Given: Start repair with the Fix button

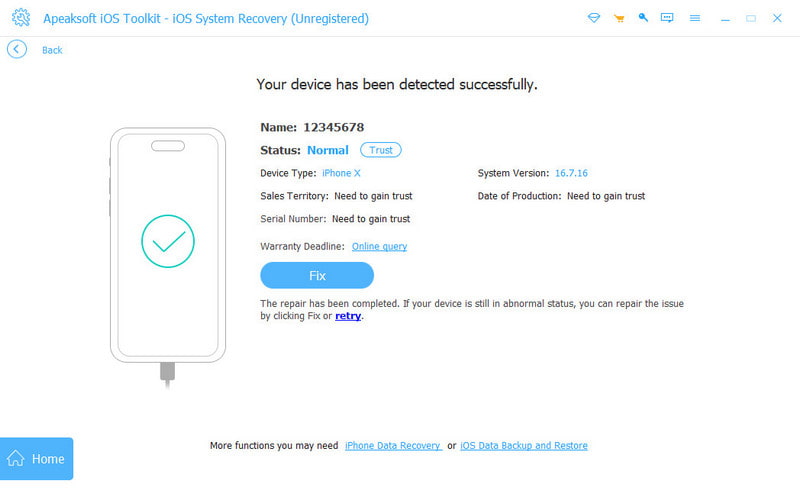Looking at the screenshot, I should [317, 276].
